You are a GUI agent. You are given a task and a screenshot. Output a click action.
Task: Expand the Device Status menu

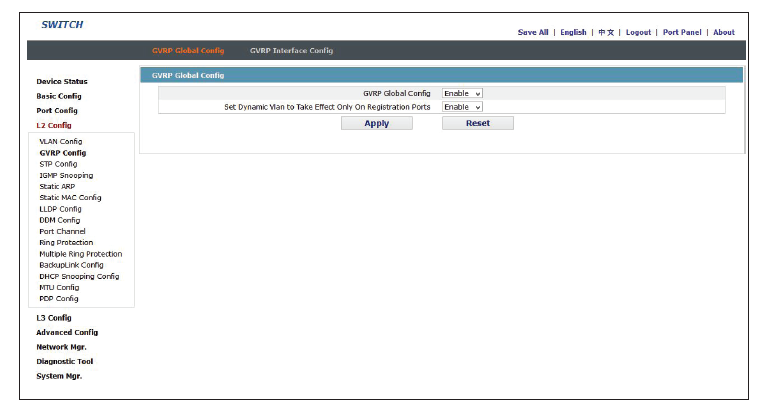tap(62, 82)
